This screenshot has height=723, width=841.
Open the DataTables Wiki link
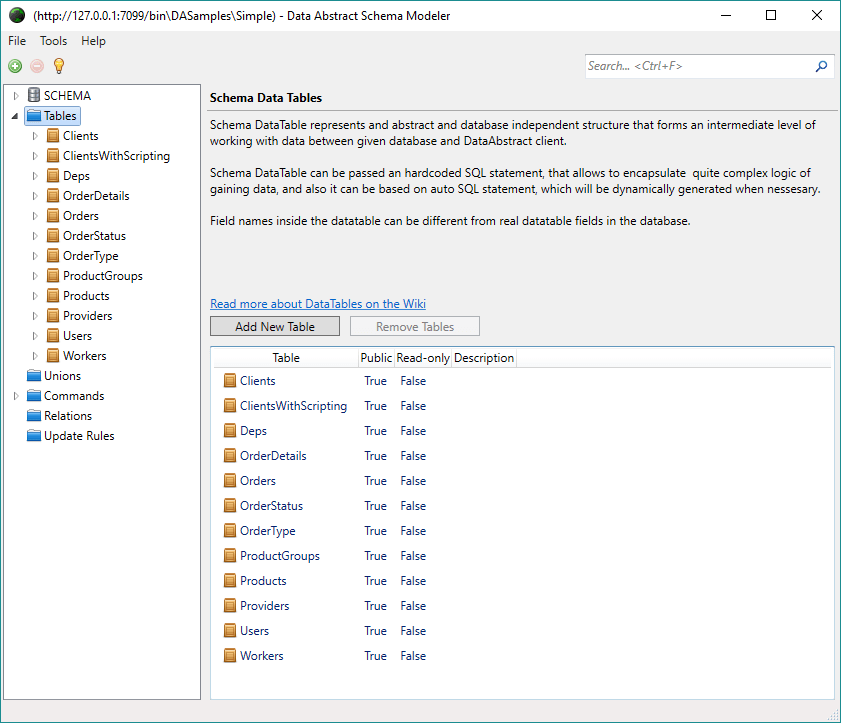pos(318,304)
